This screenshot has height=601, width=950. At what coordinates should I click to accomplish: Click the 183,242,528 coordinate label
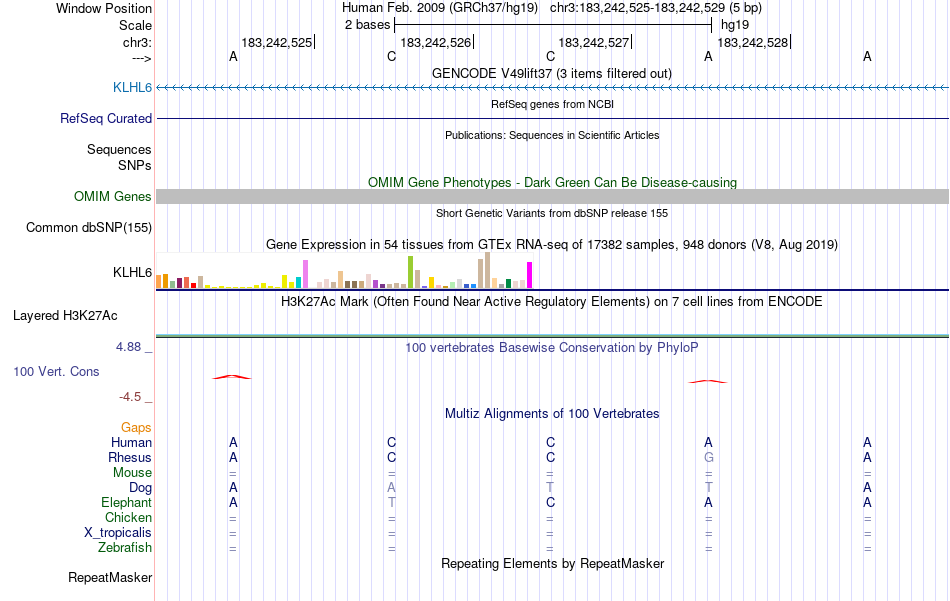[x=753, y=42]
